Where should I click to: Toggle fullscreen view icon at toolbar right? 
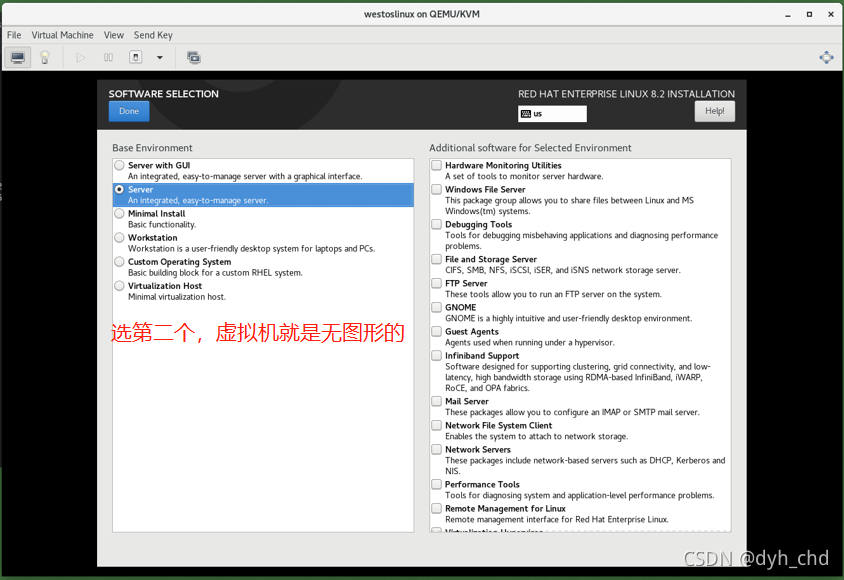point(826,58)
